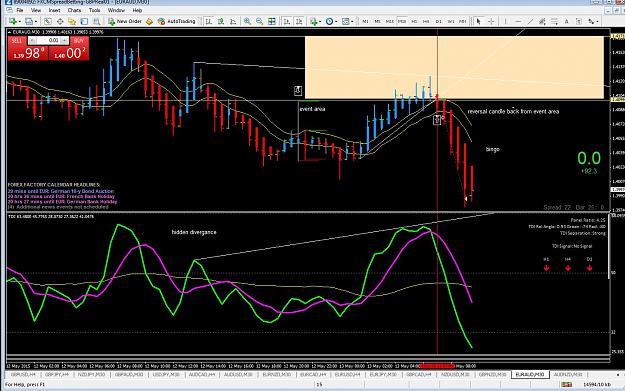Select the MN timeframe
Viewport: 625px width, 391px height.
click(462, 21)
